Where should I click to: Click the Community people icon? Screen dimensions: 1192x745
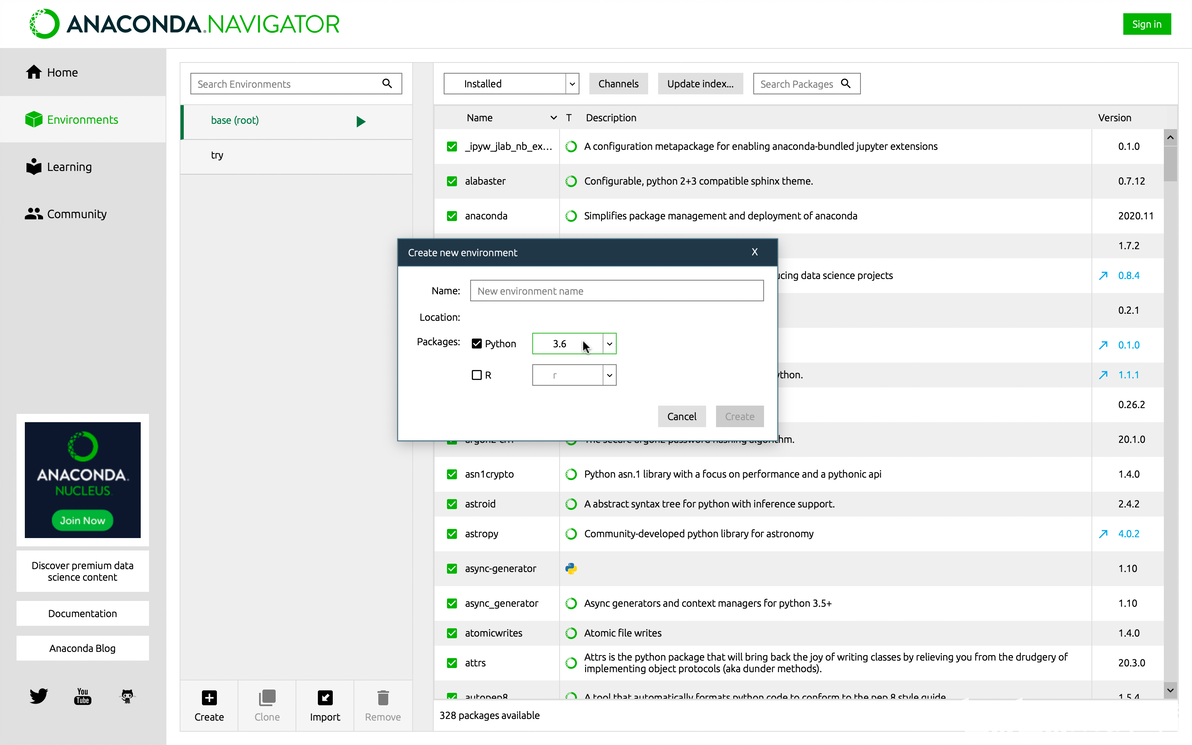click(33, 214)
